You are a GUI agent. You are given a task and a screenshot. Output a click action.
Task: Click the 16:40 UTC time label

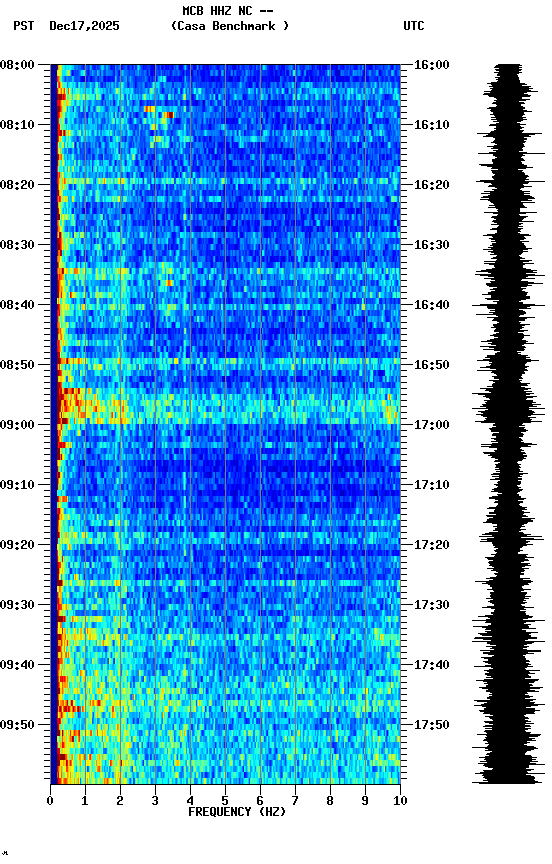(x=432, y=305)
